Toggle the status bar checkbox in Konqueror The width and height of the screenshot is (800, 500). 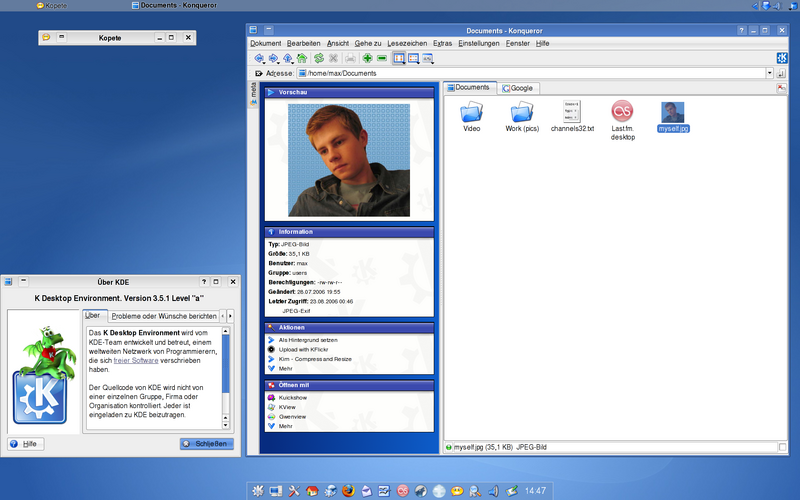pyautogui.click(x=782, y=447)
